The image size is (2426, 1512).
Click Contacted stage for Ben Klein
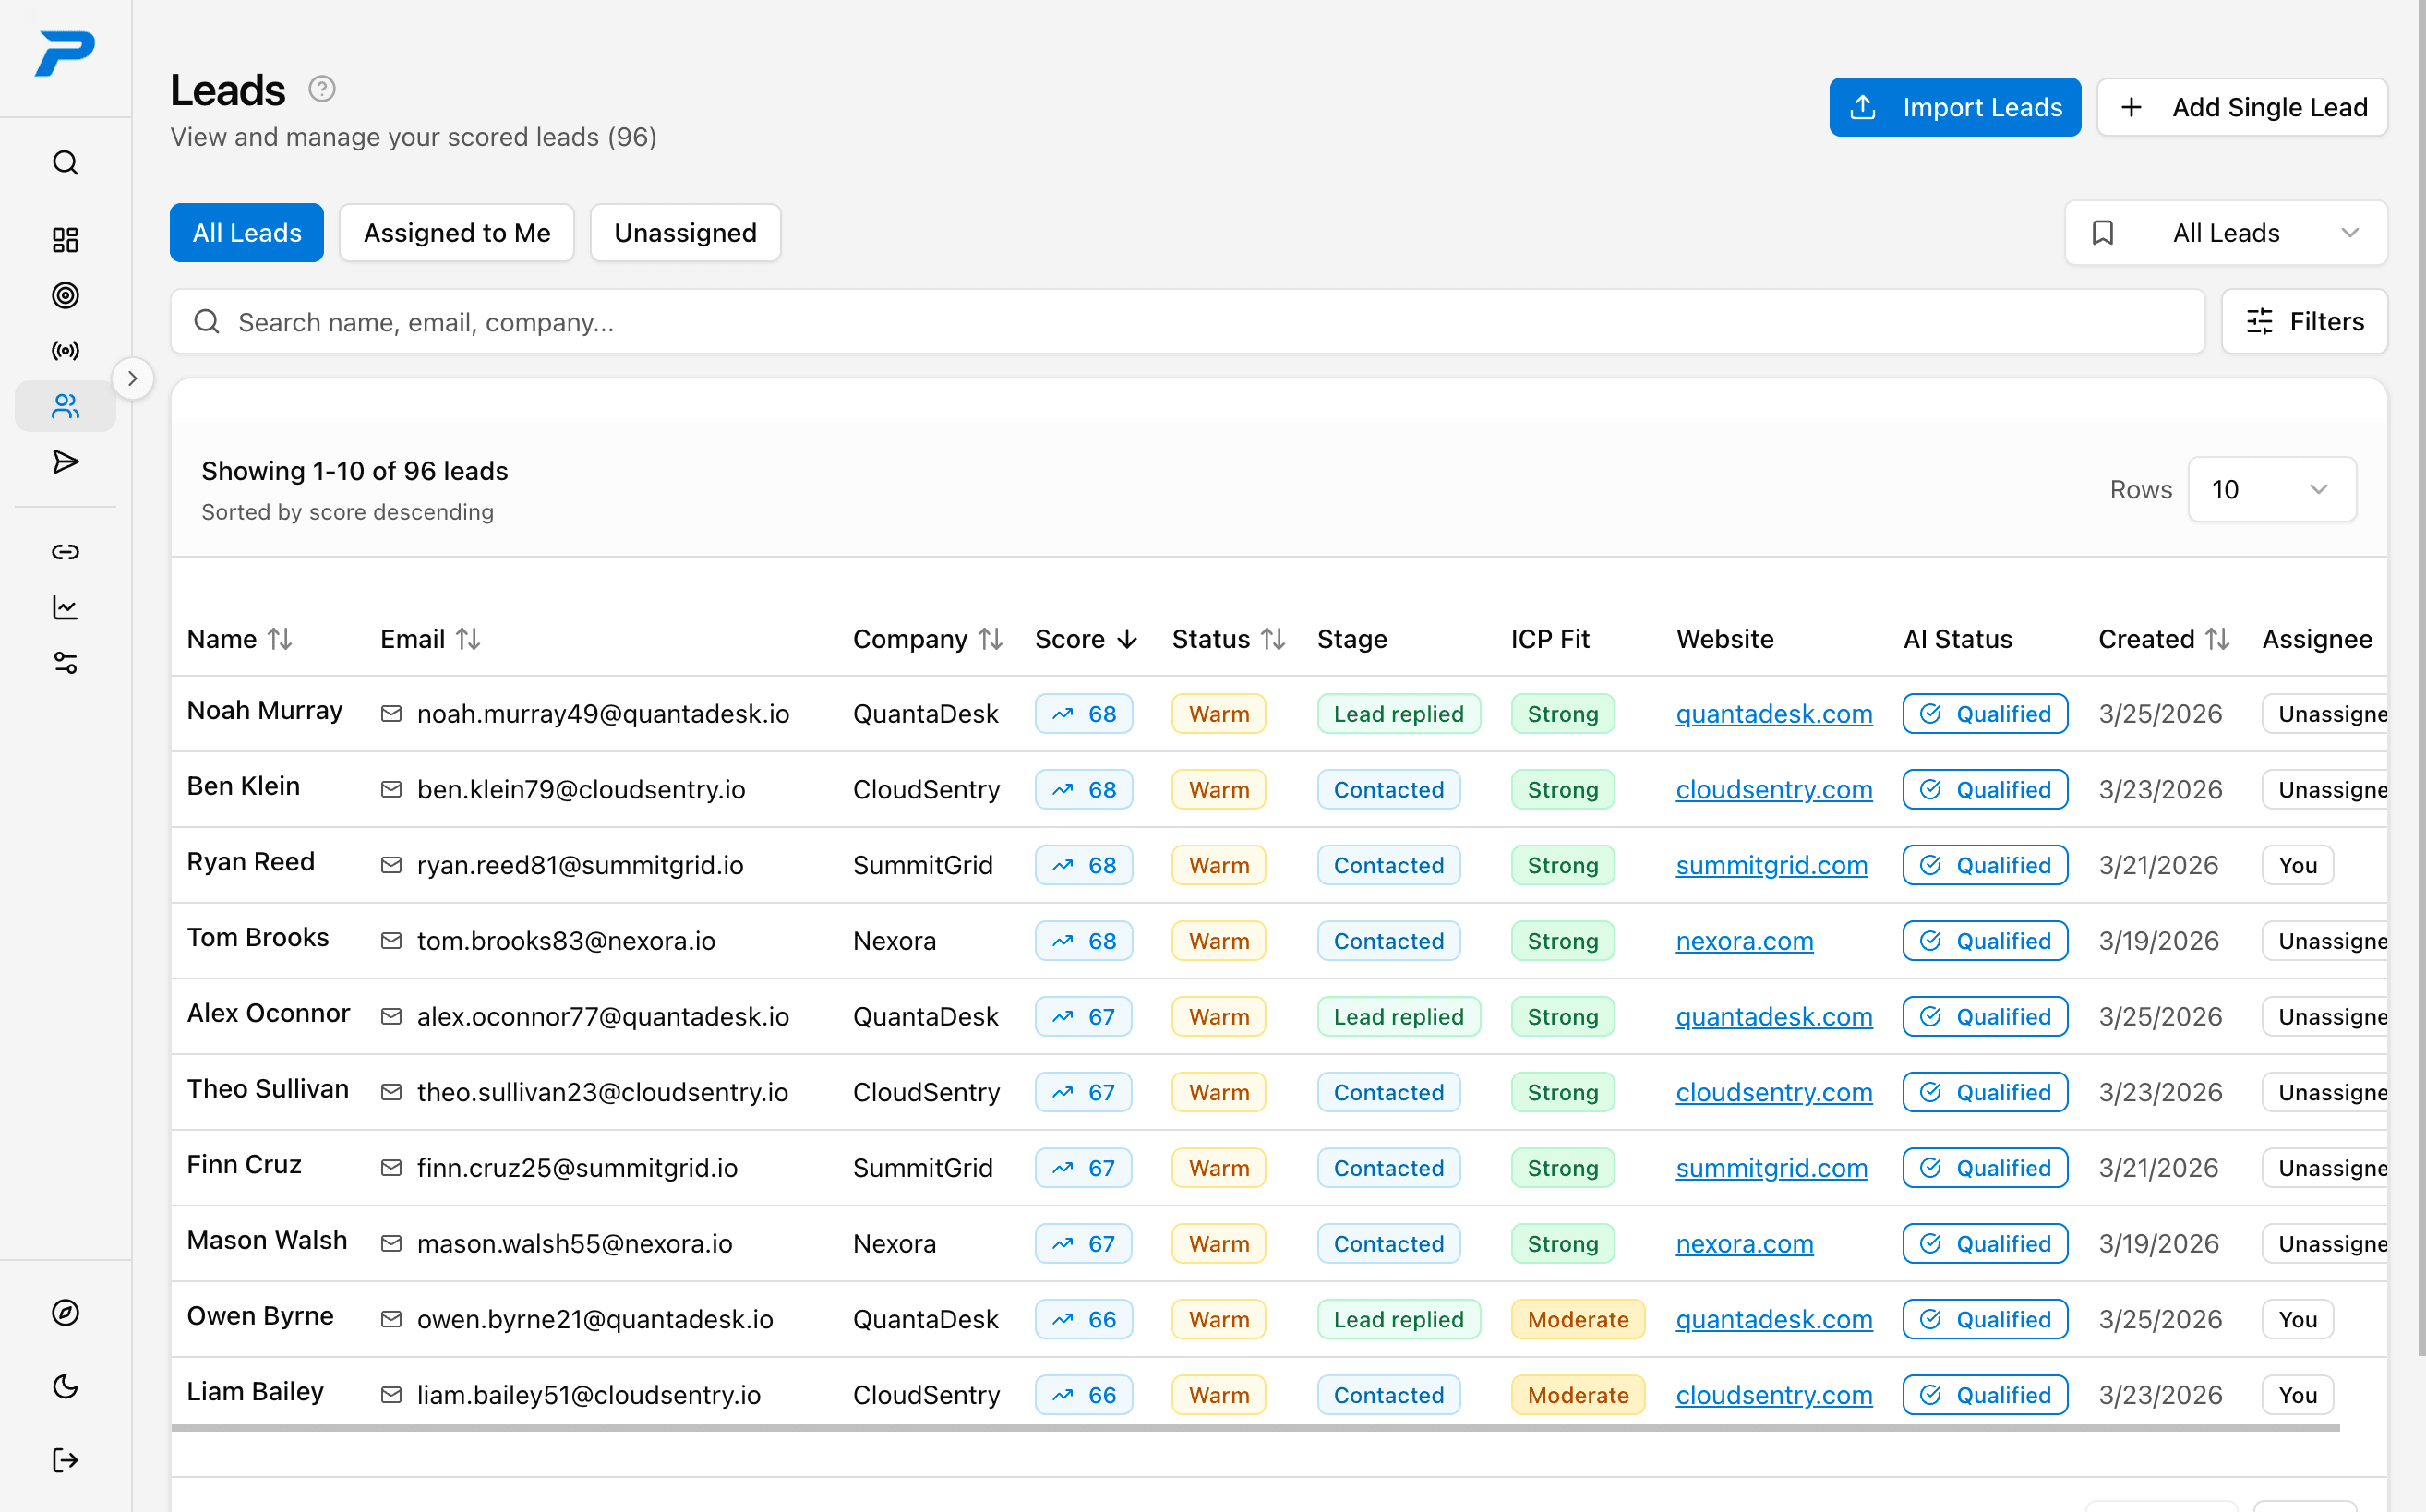[x=1389, y=789]
